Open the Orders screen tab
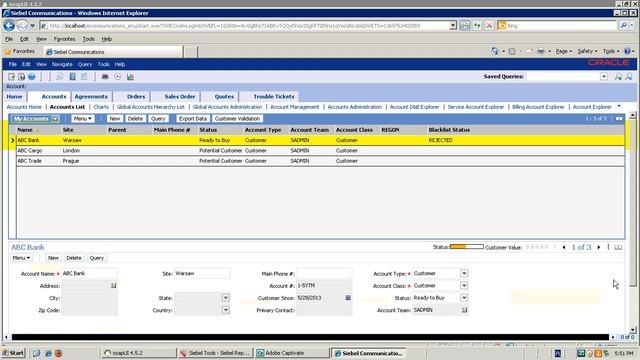This screenshot has width=640, height=360. 136,97
